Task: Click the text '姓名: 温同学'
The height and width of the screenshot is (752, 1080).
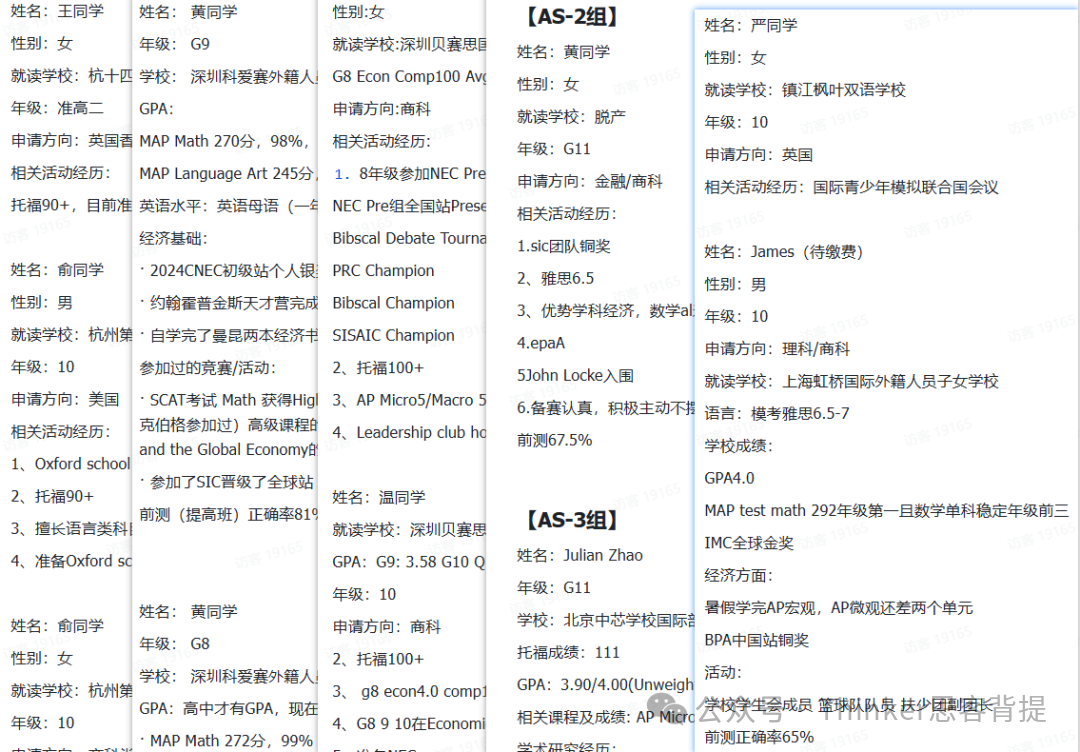Action: 379,497
